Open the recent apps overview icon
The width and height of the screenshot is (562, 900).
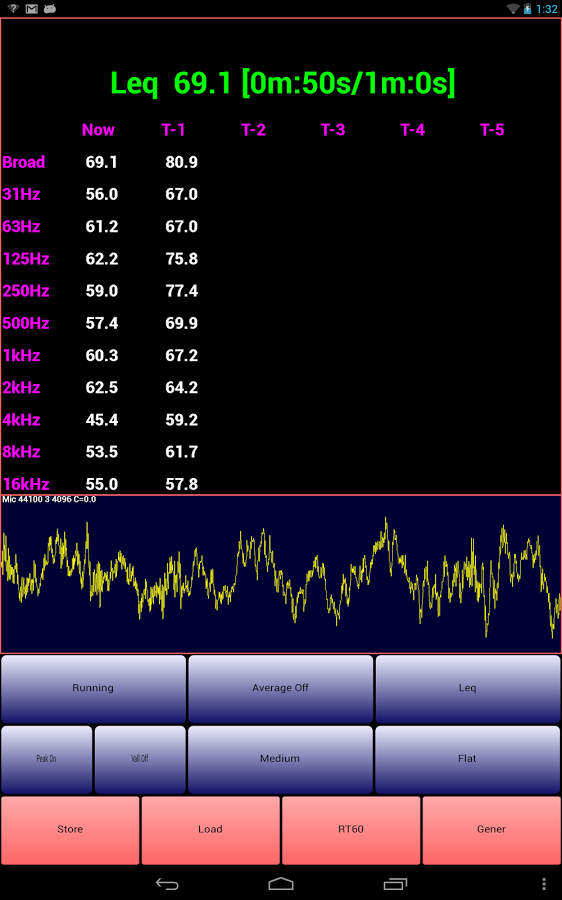point(395,884)
